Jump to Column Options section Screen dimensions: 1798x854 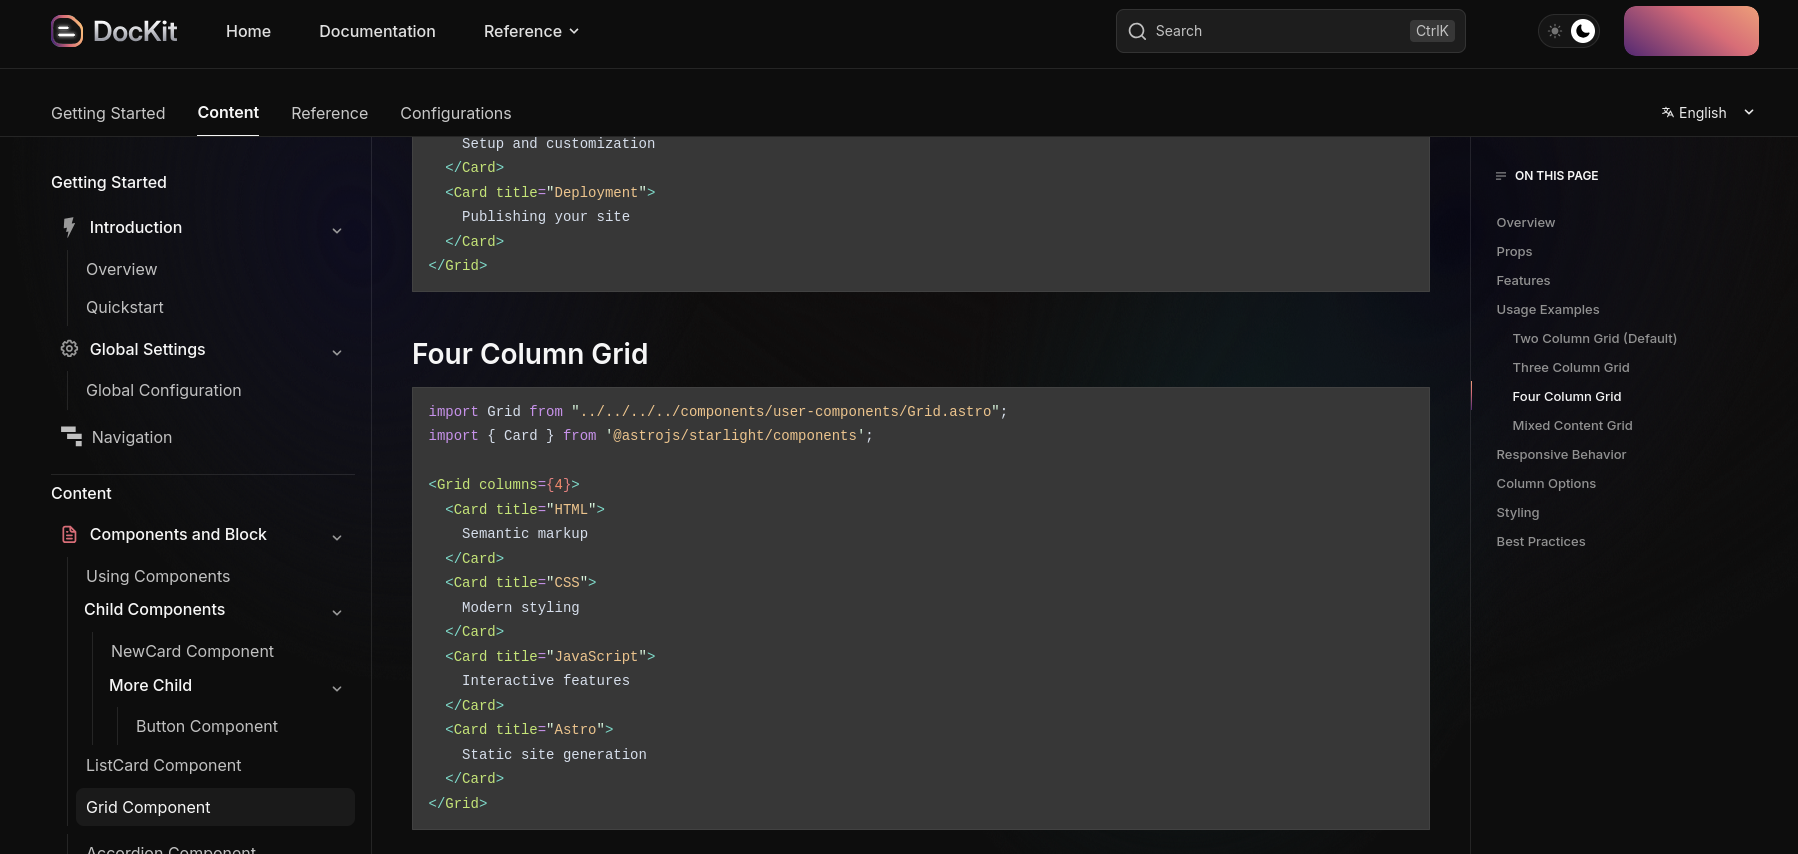pyautogui.click(x=1546, y=483)
